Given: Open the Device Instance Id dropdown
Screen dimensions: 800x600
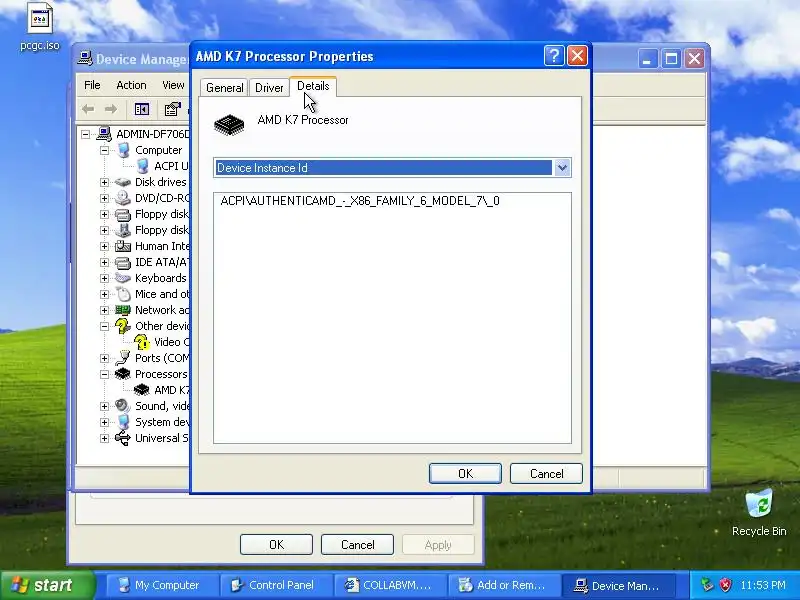Looking at the screenshot, I should (562, 168).
